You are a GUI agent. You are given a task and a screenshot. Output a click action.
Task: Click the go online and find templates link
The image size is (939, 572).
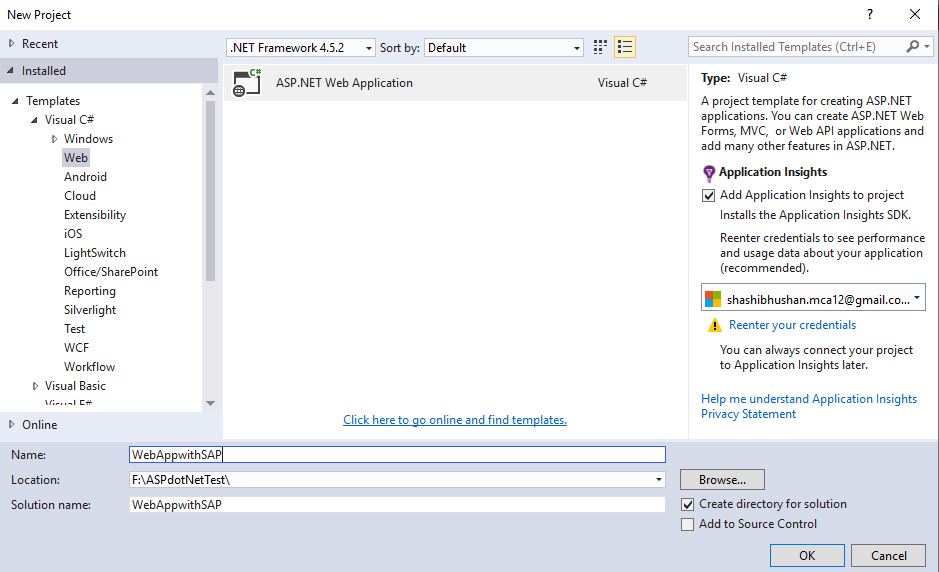pyautogui.click(x=455, y=420)
